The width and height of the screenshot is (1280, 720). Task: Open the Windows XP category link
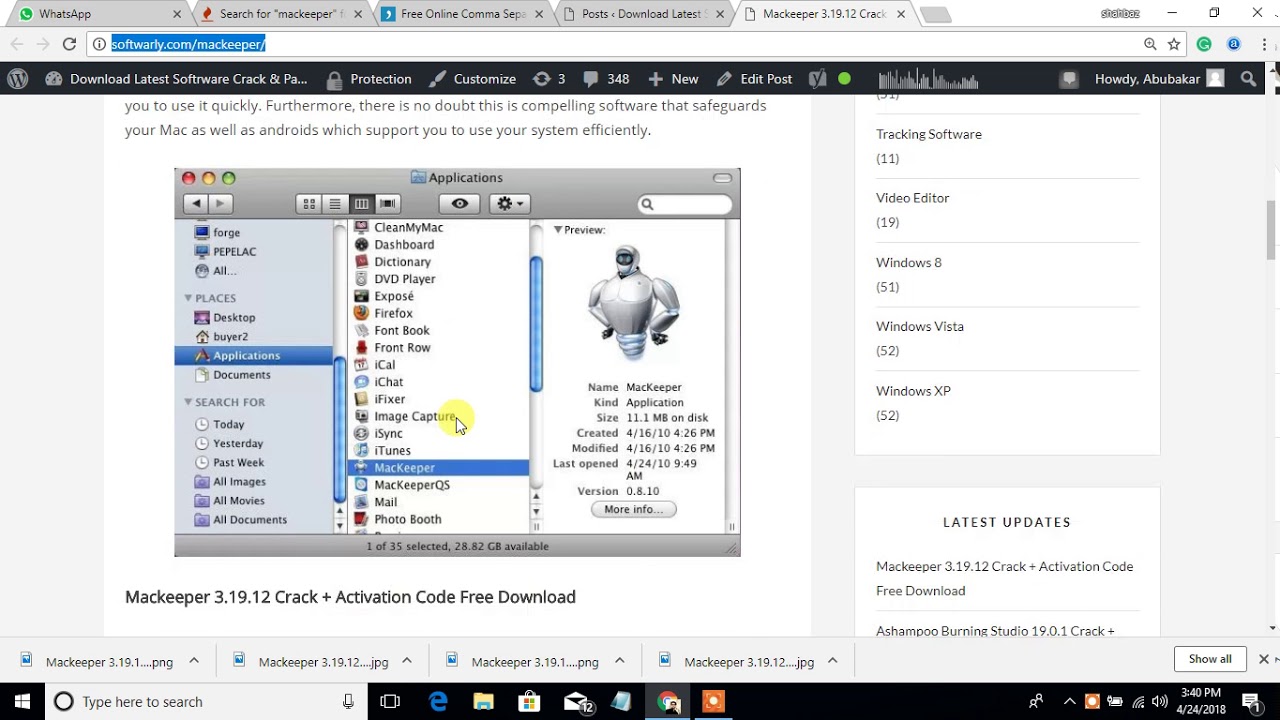point(913,391)
